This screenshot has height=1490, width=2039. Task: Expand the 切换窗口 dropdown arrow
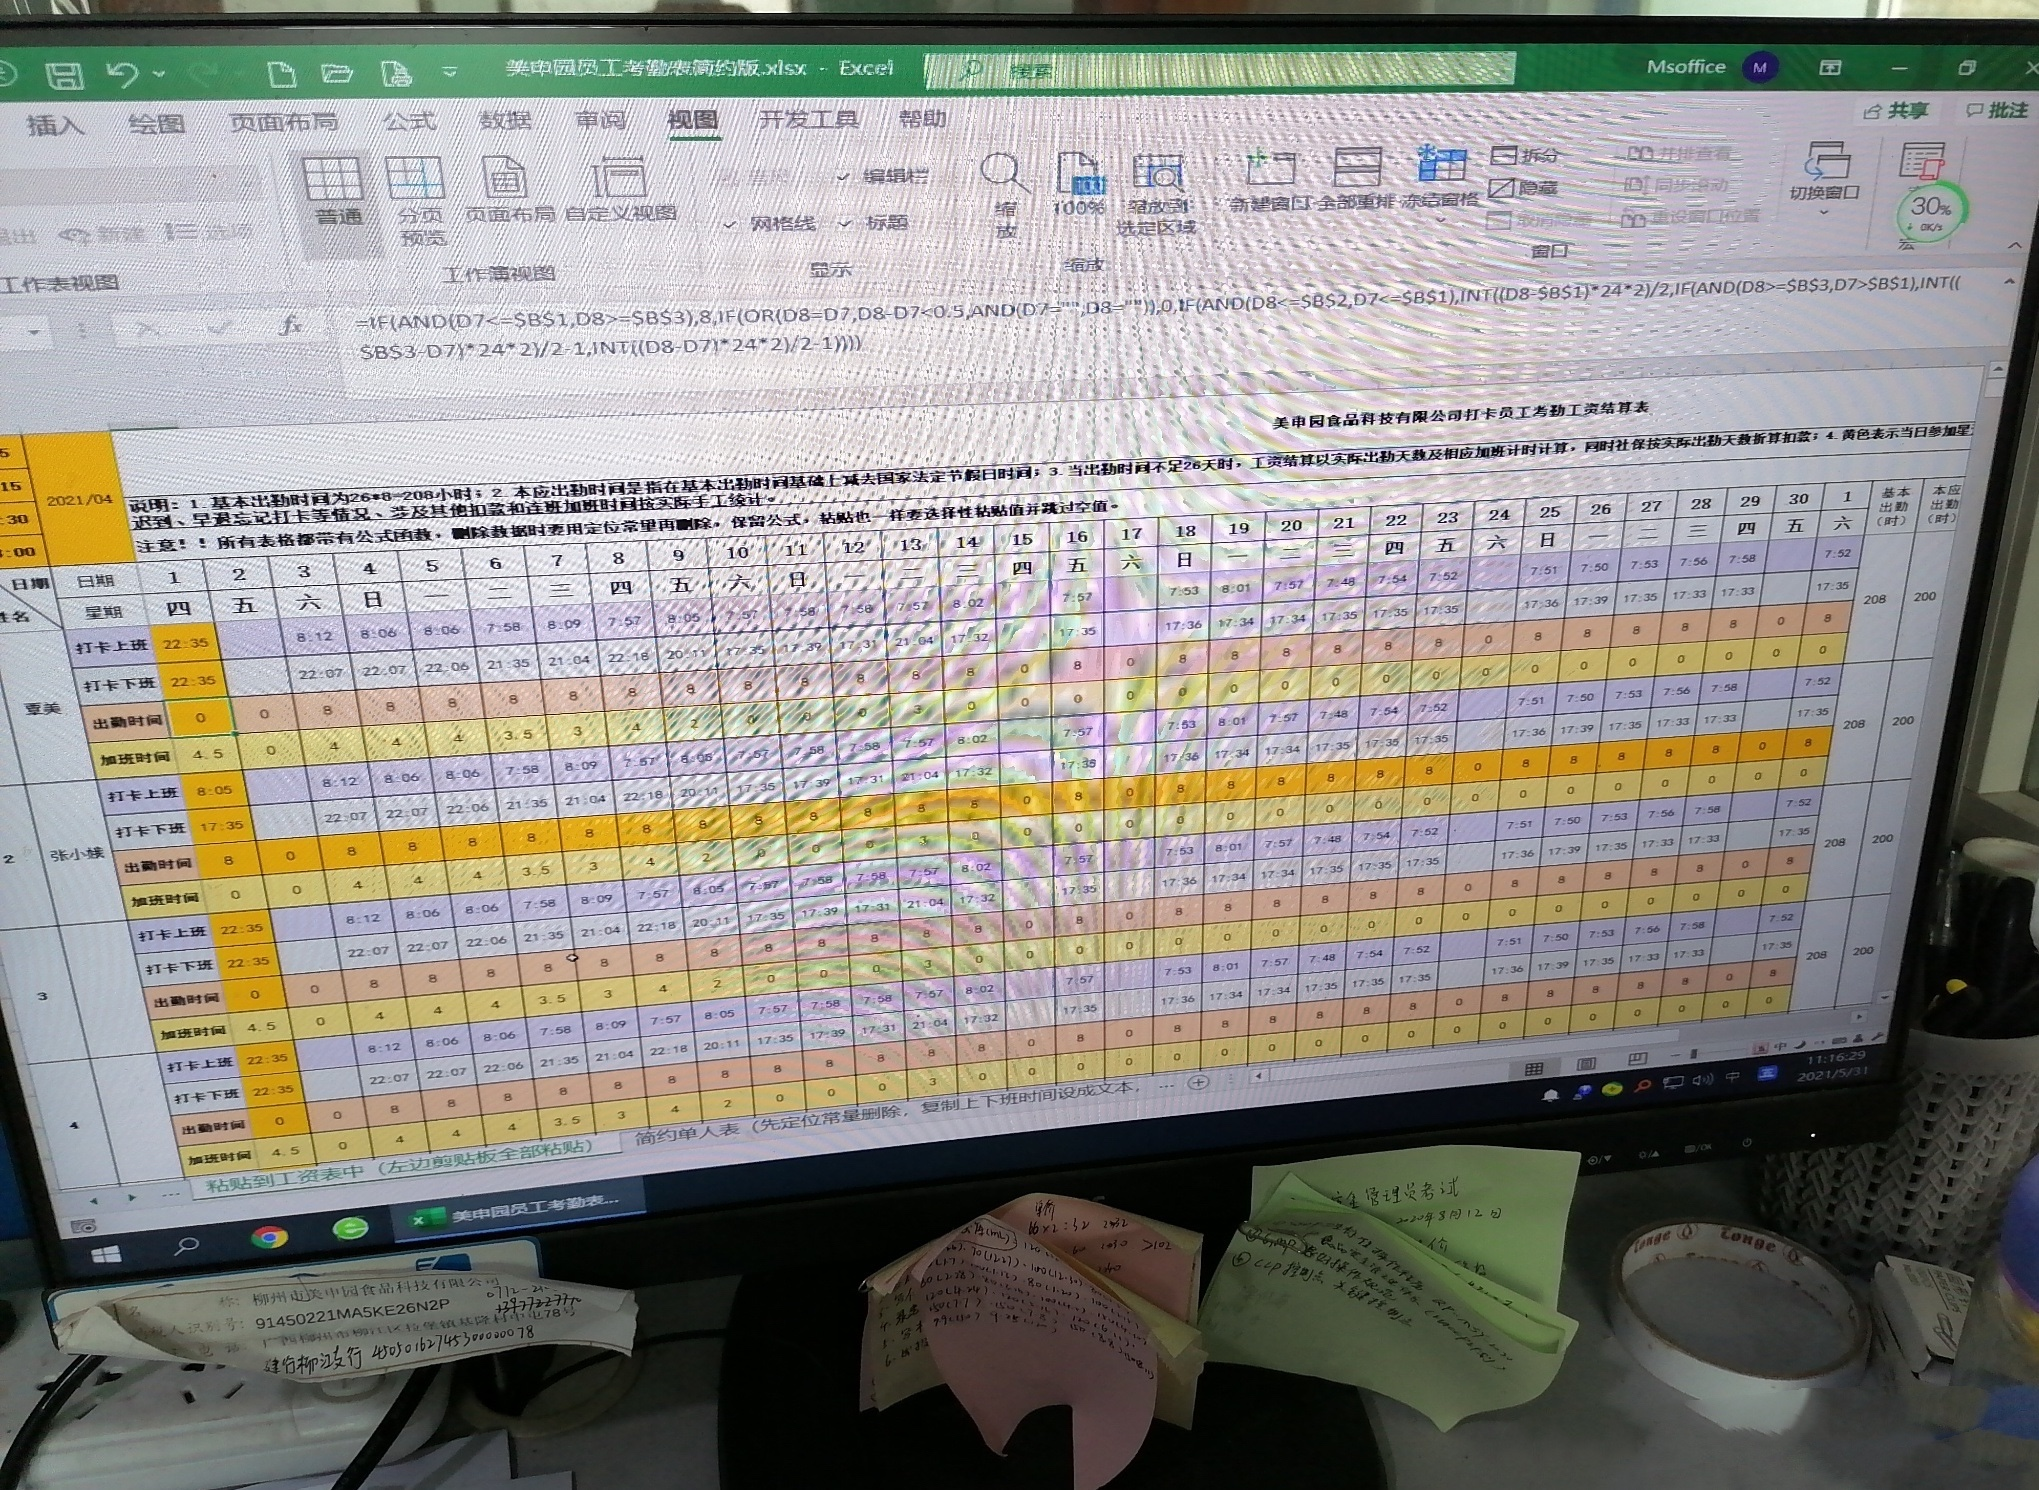coord(1823,212)
